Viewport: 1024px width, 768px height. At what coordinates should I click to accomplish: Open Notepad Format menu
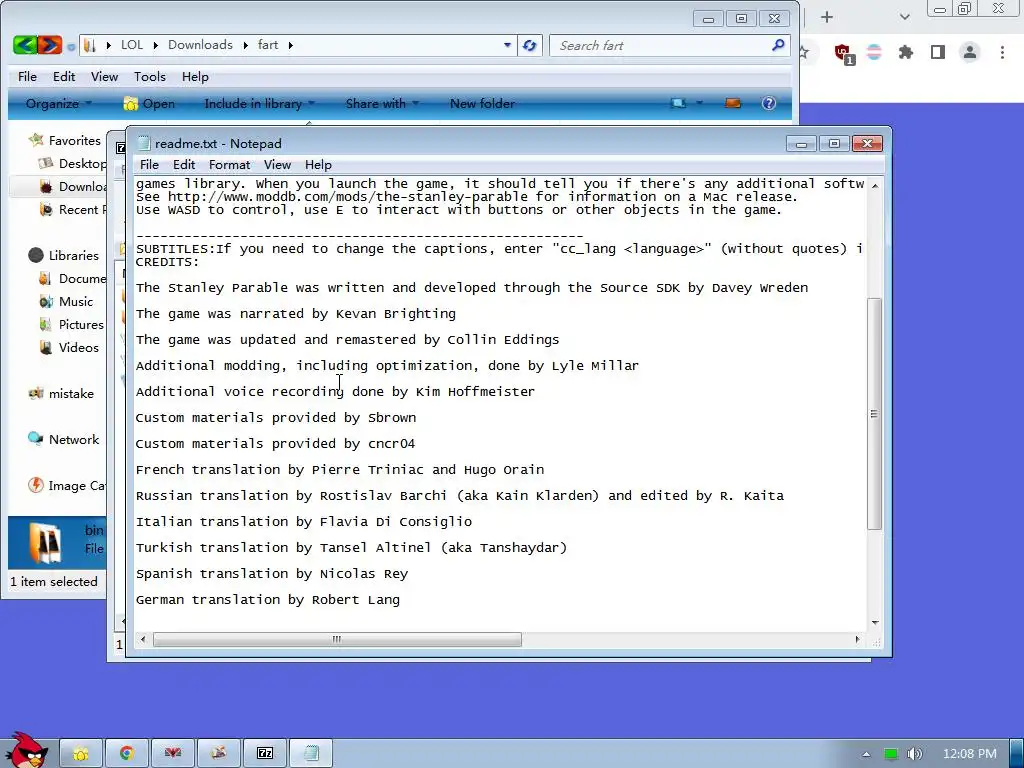tap(229, 165)
